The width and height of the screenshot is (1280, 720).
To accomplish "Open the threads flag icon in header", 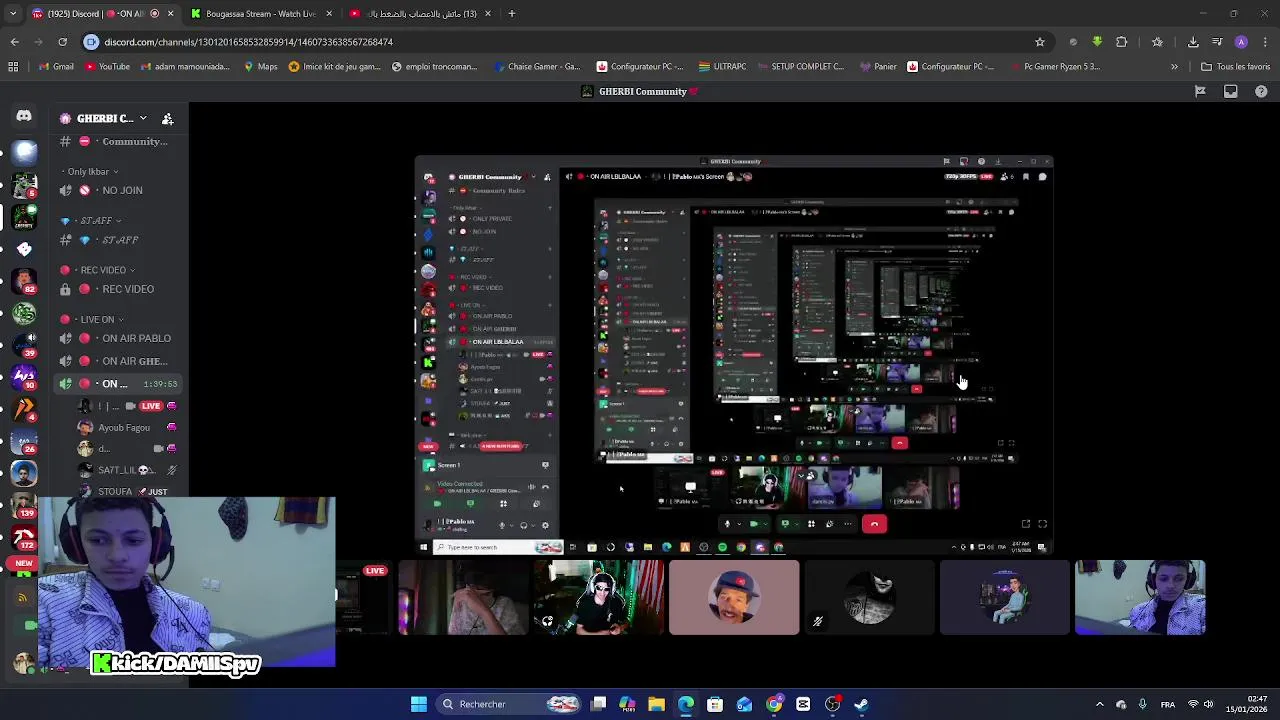I will tap(1201, 91).
